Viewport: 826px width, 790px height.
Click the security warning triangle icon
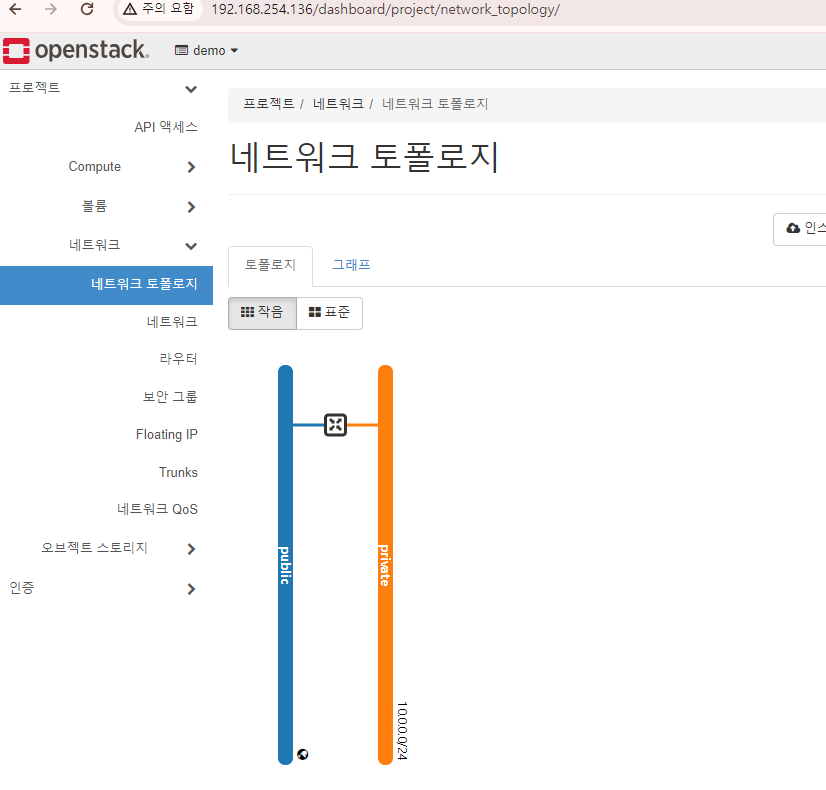tap(130, 9)
